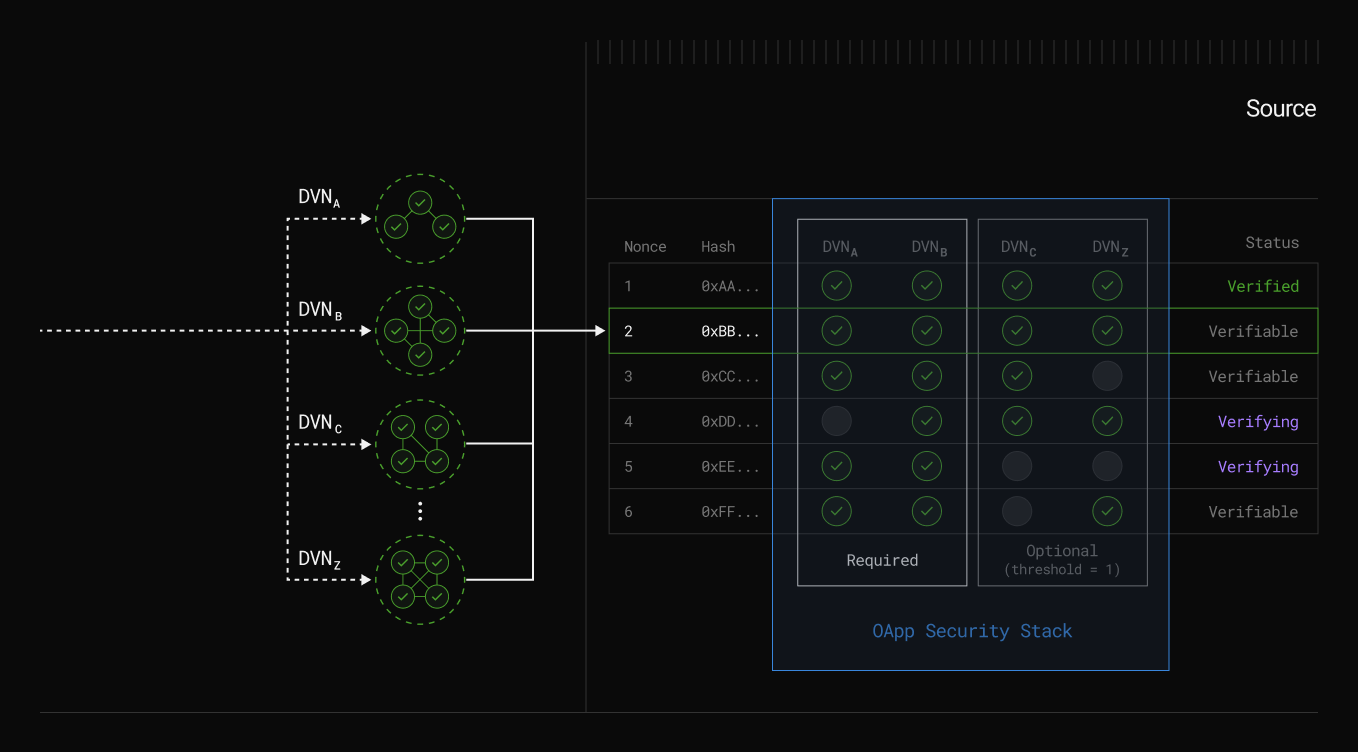Click the DVN_B checkmark on nonce 6
Screen dimensions: 1358x752
(926, 511)
